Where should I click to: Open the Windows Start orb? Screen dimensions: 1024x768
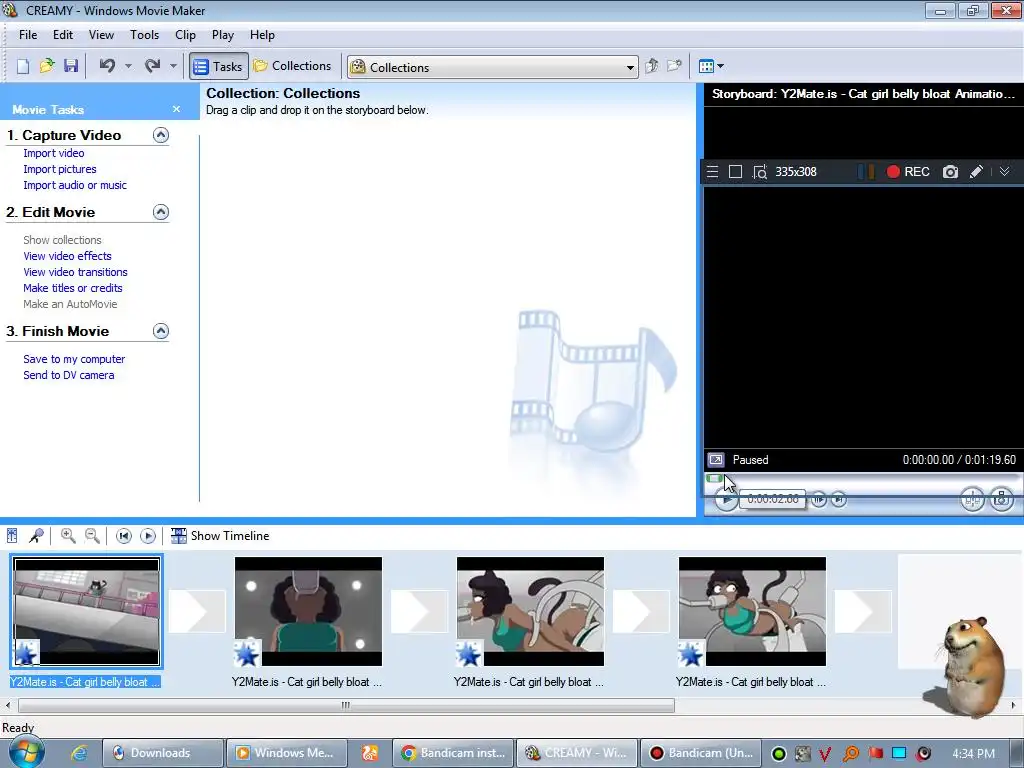[25, 752]
